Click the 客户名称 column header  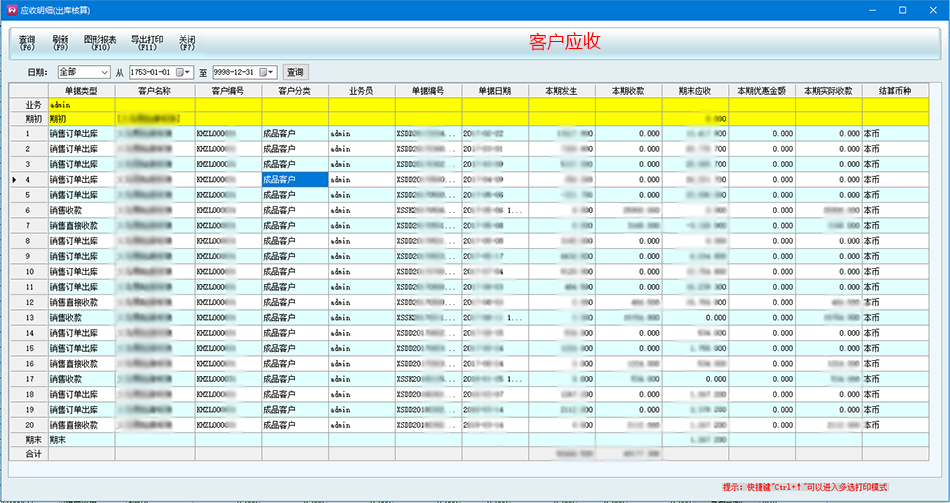[x=154, y=90]
